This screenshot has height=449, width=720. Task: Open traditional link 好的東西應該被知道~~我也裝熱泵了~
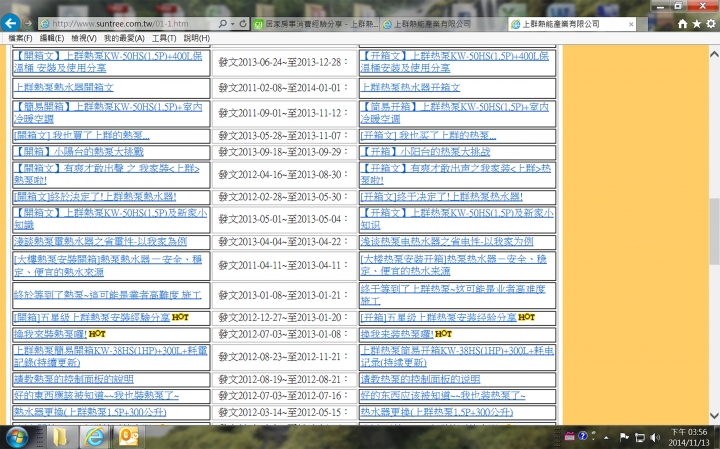point(96,395)
